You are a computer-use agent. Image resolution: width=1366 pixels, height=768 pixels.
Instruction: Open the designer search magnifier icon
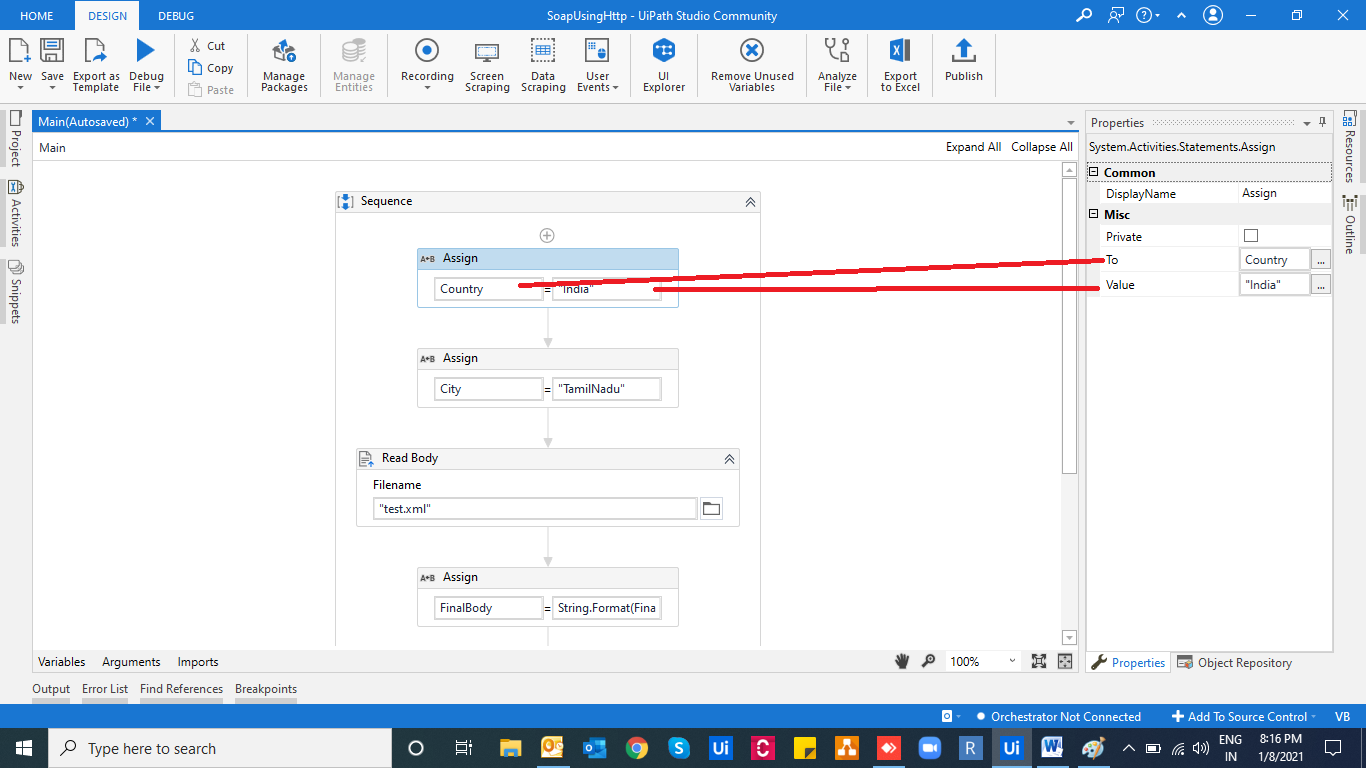tap(928, 661)
